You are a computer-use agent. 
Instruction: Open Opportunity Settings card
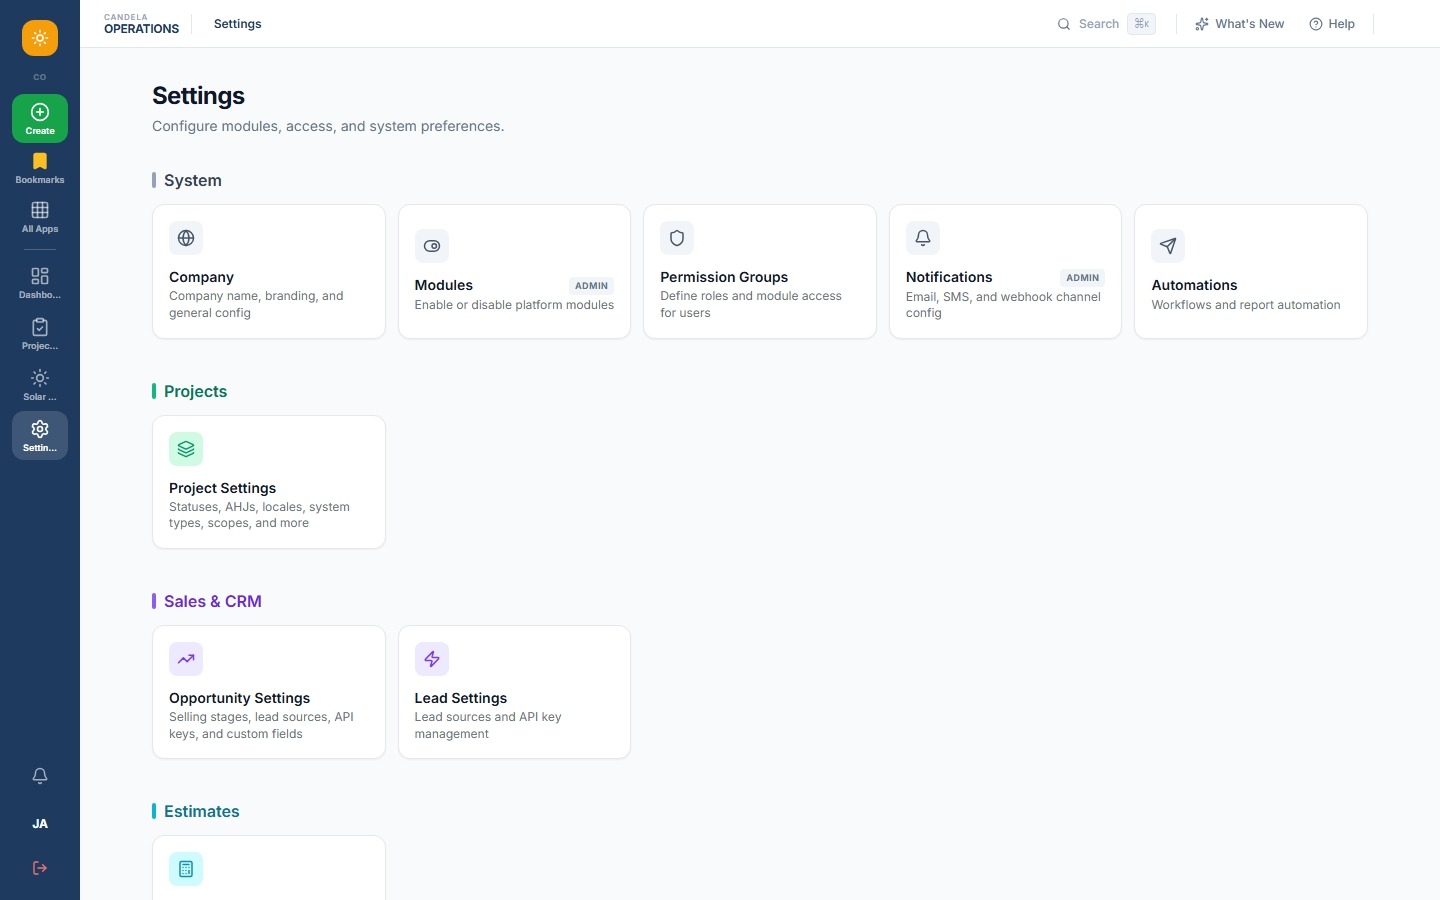269,692
